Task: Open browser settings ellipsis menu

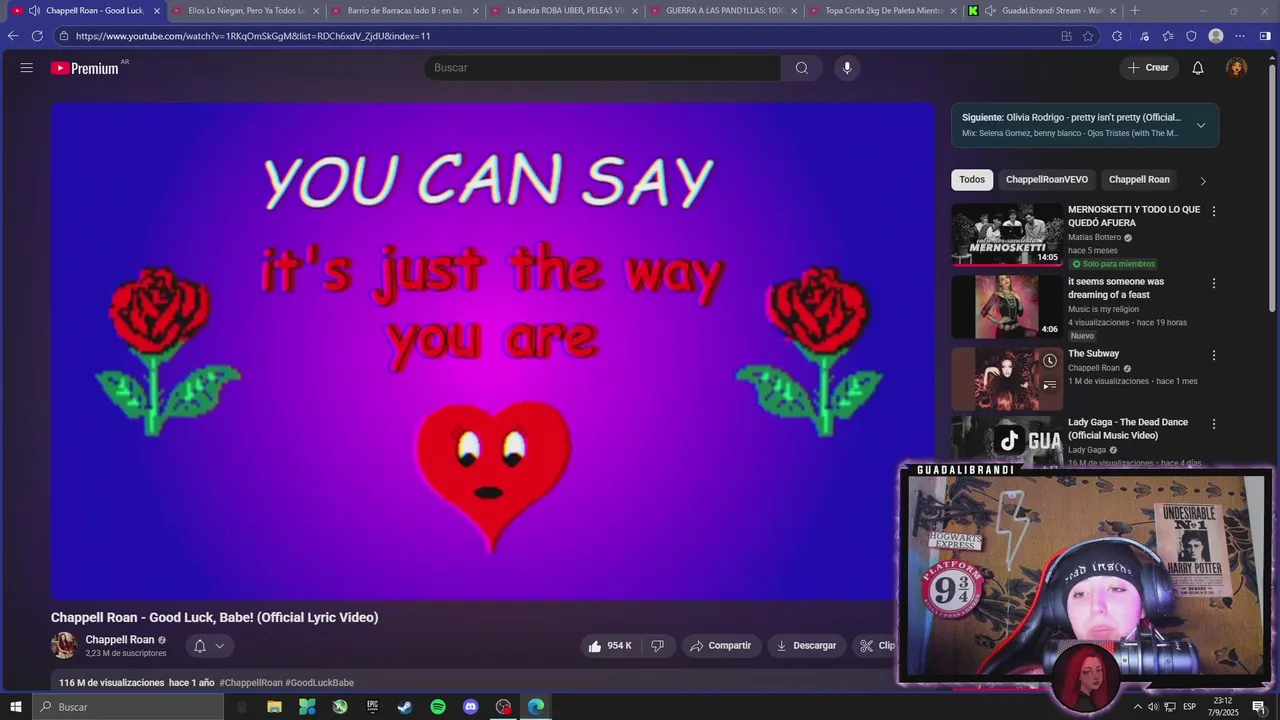Action: tap(1240, 36)
